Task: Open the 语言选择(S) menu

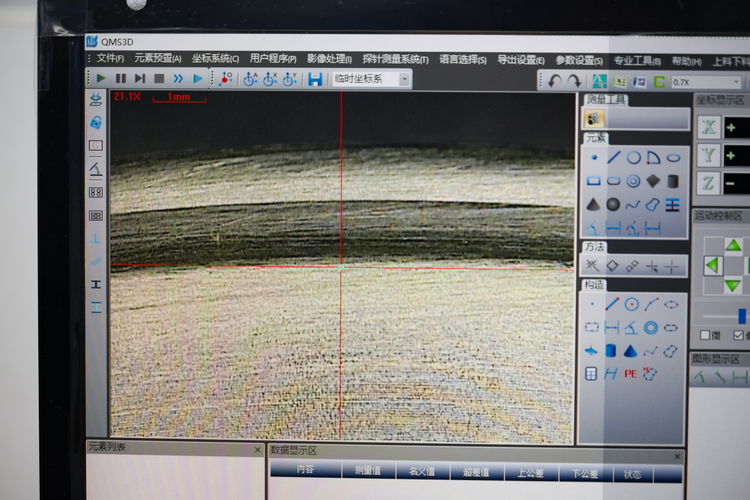Action: pos(463,59)
